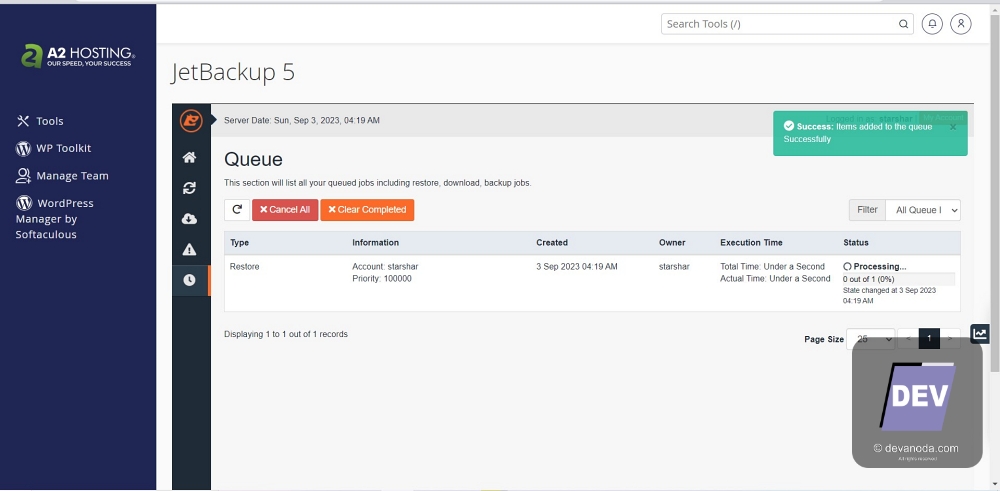Image resolution: width=1000 pixels, height=491 pixels.
Task: Click the Server Date text
Action: click(x=302, y=121)
